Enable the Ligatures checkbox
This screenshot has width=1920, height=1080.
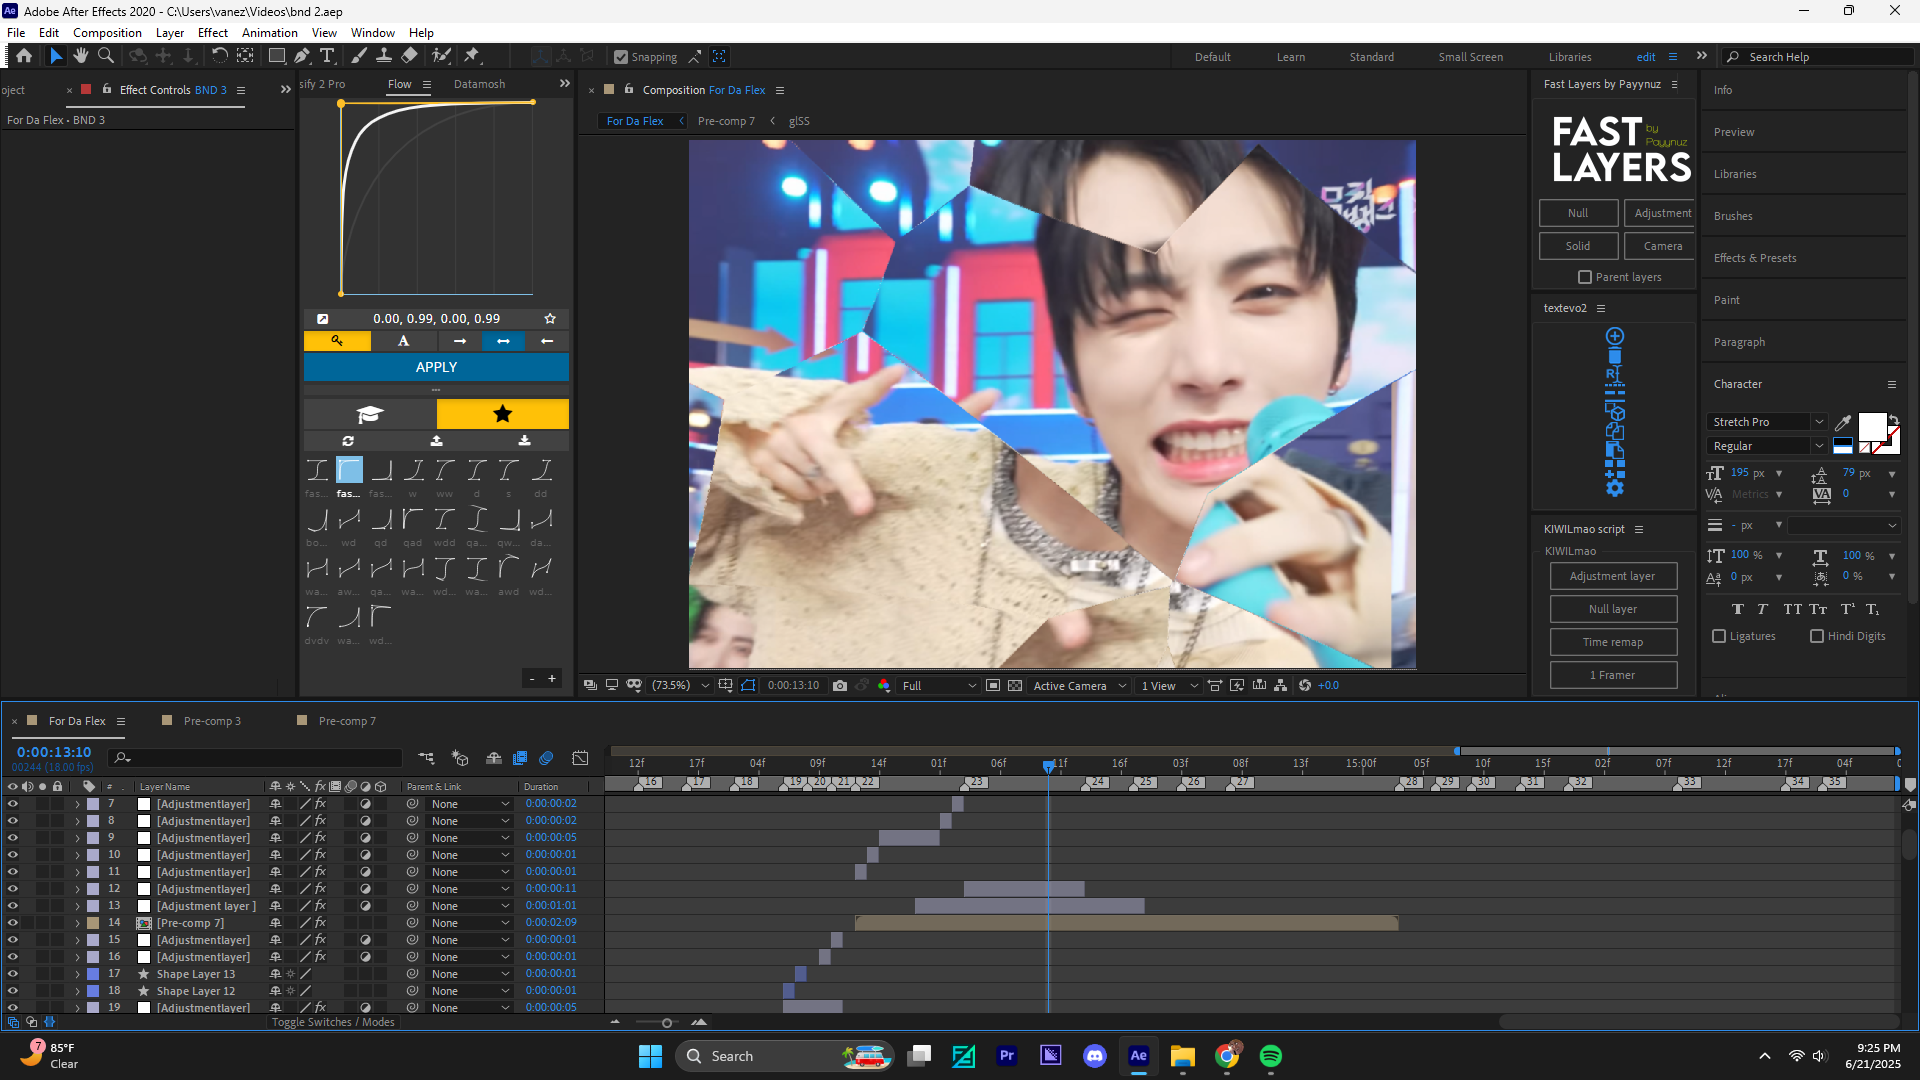tap(1719, 636)
